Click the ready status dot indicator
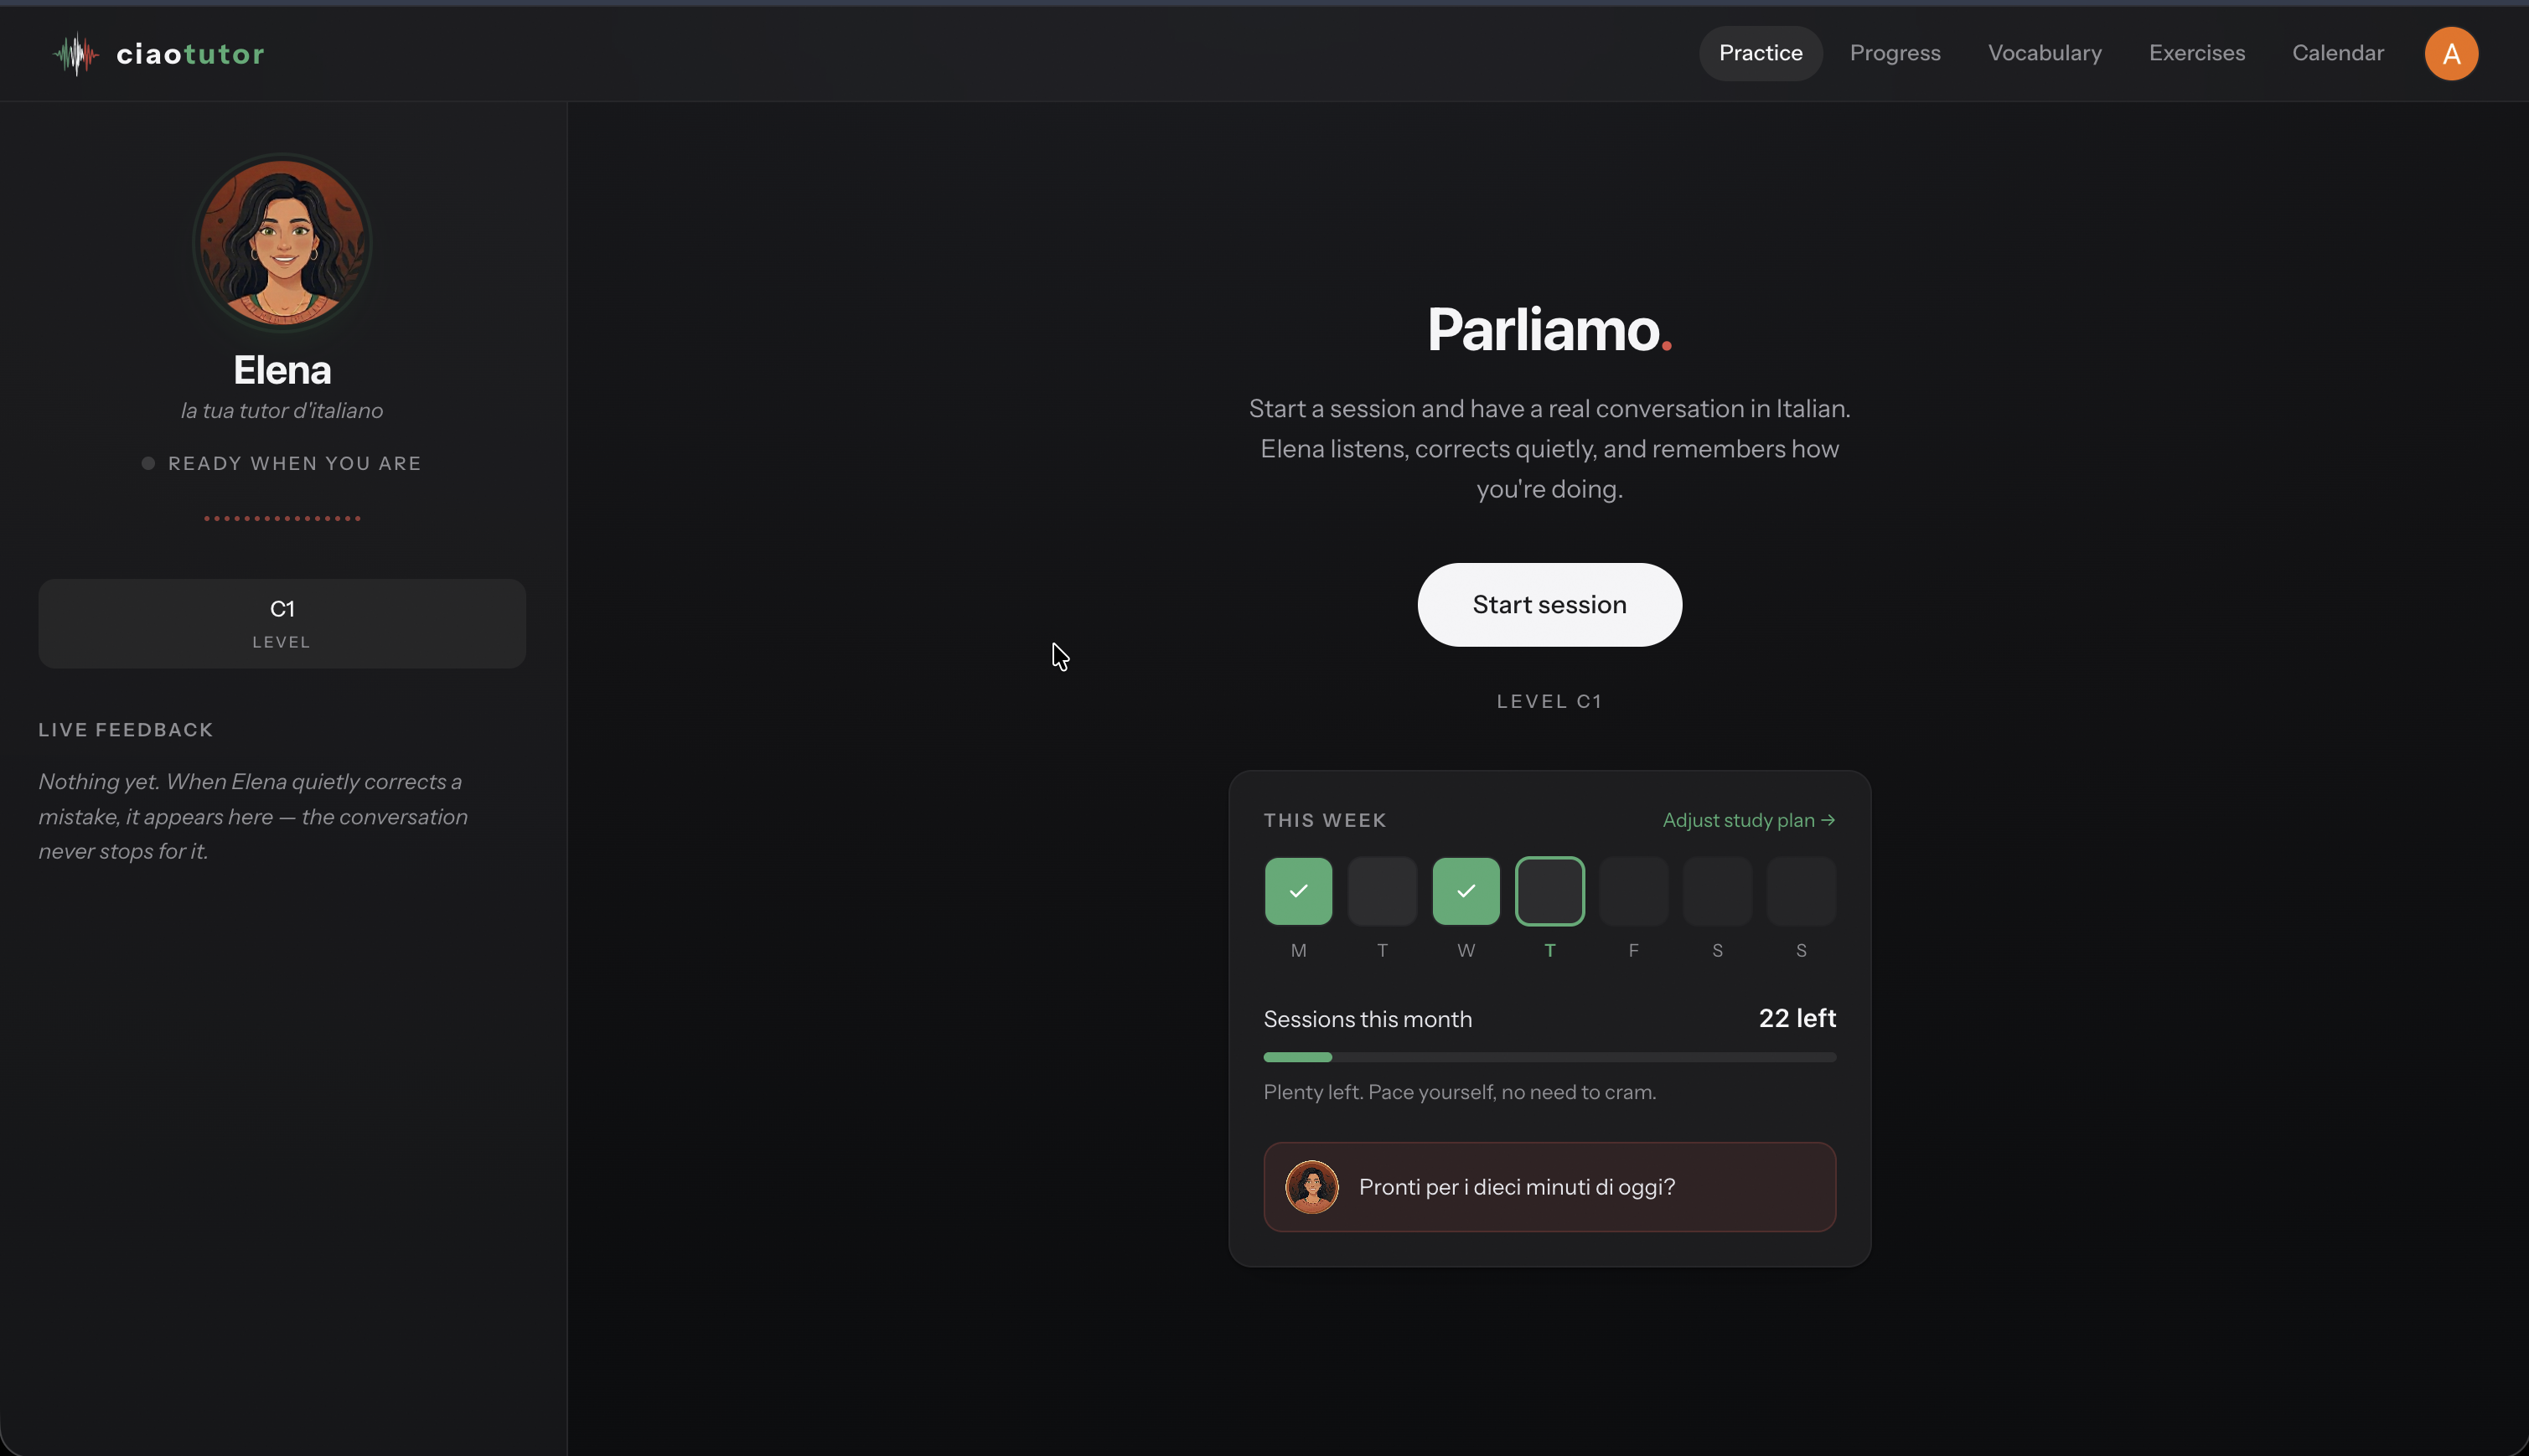This screenshot has width=2529, height=1456. click(x=148, y=463)
